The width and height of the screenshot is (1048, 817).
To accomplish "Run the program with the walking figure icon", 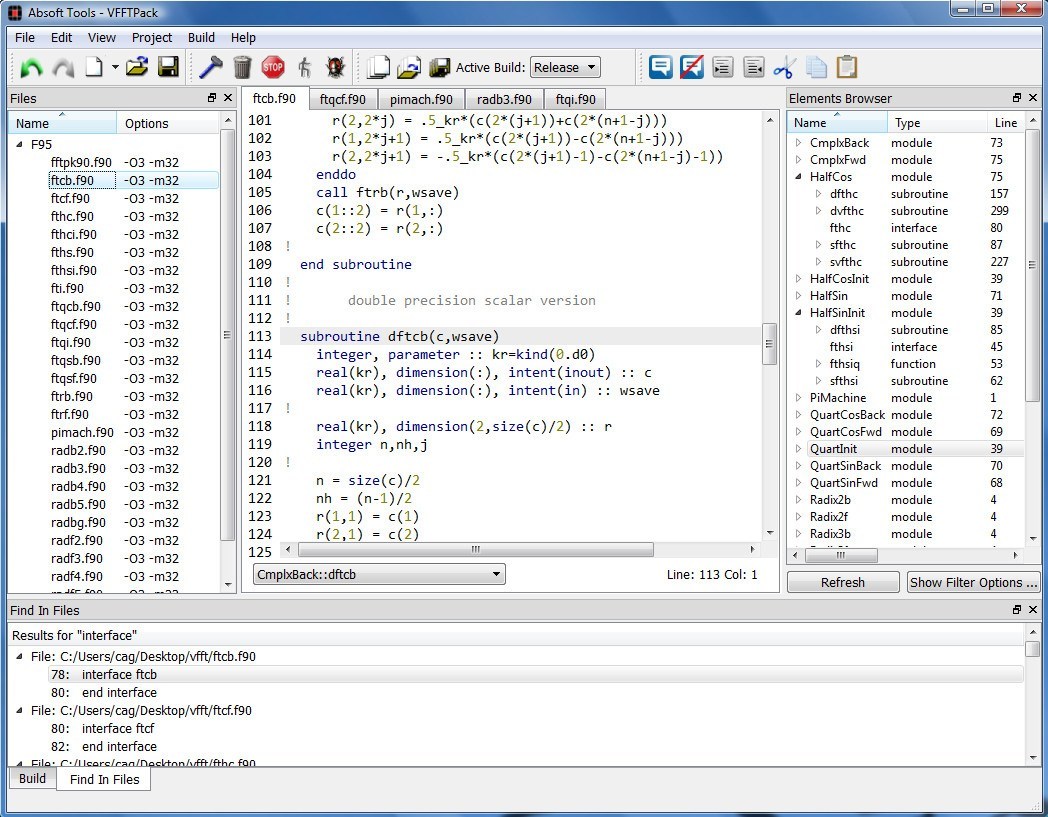I will (305, 67).
